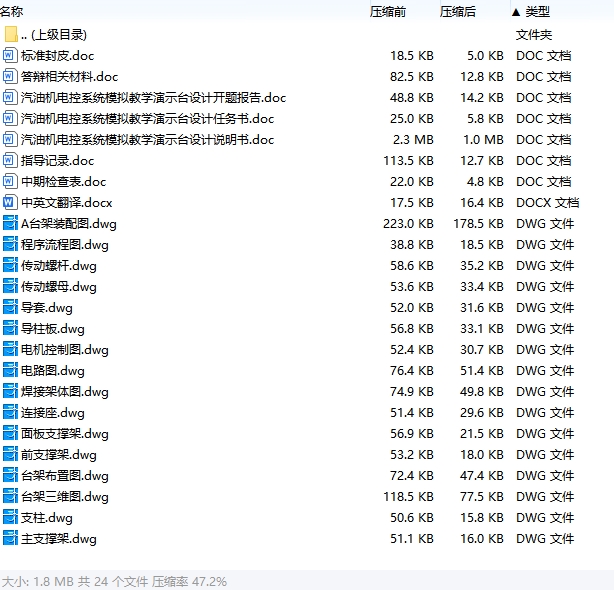Click the 178.5 KB compressed size value
This screenshot has height=590, width=614.
[479, 224]
